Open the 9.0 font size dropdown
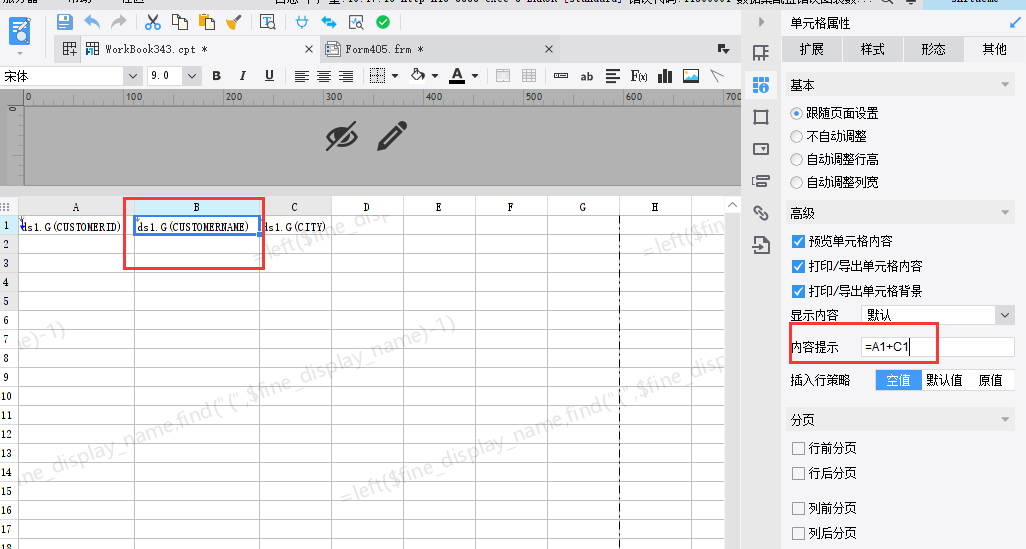The height and width of the screenshot is (549, 1026). pyautogui.click(x=192, y=76)
